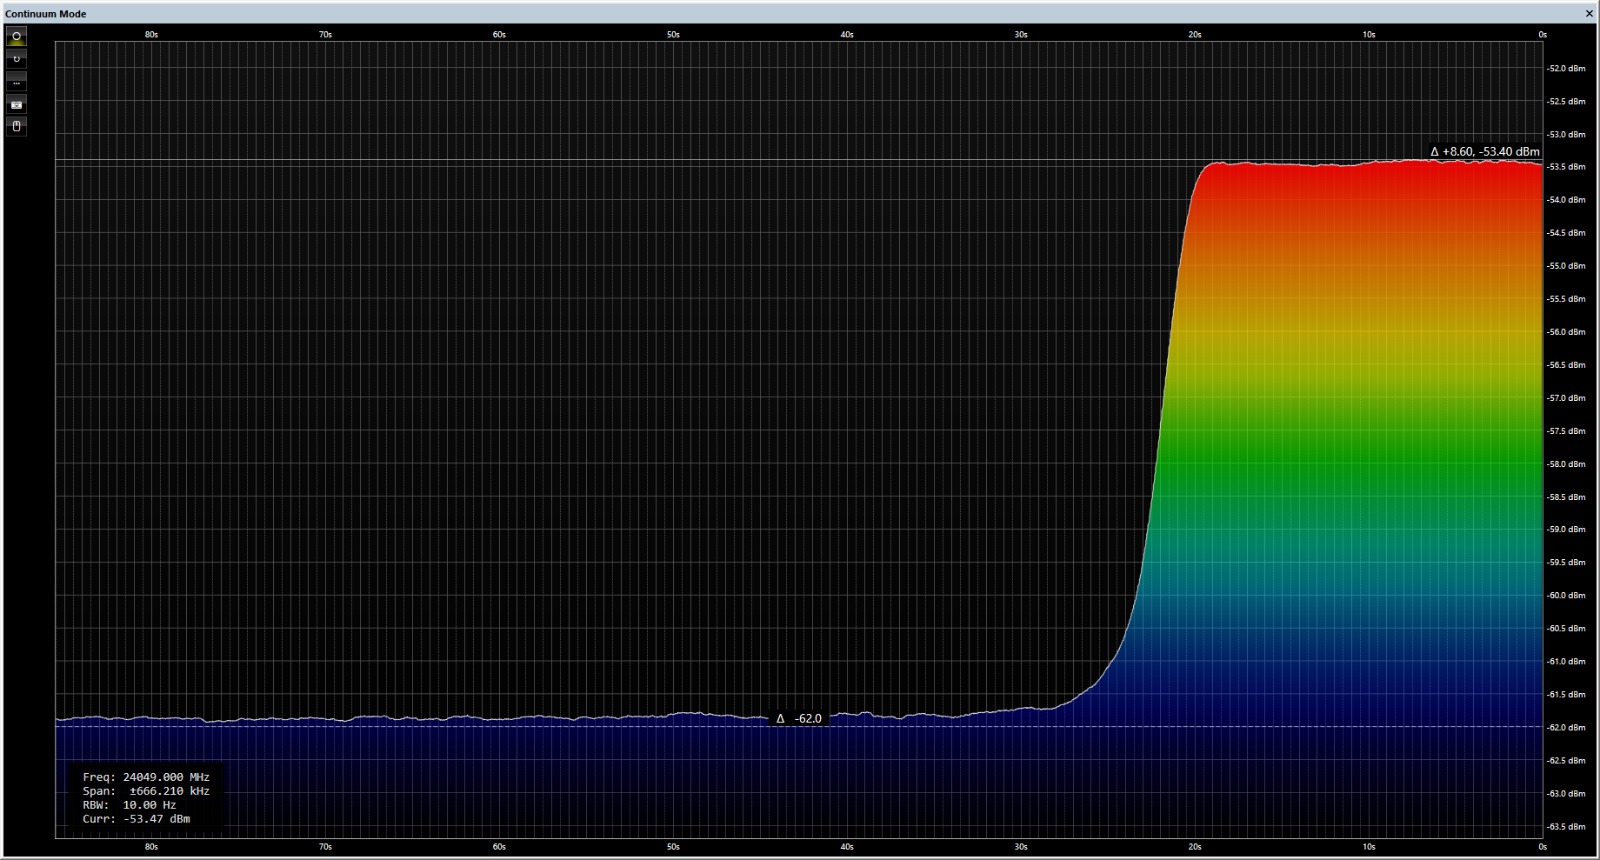The width and height of the screenshot is (1600, 860).
Task: Click the 'Span: ±666.210 kHz' readout
Action: 146,791
